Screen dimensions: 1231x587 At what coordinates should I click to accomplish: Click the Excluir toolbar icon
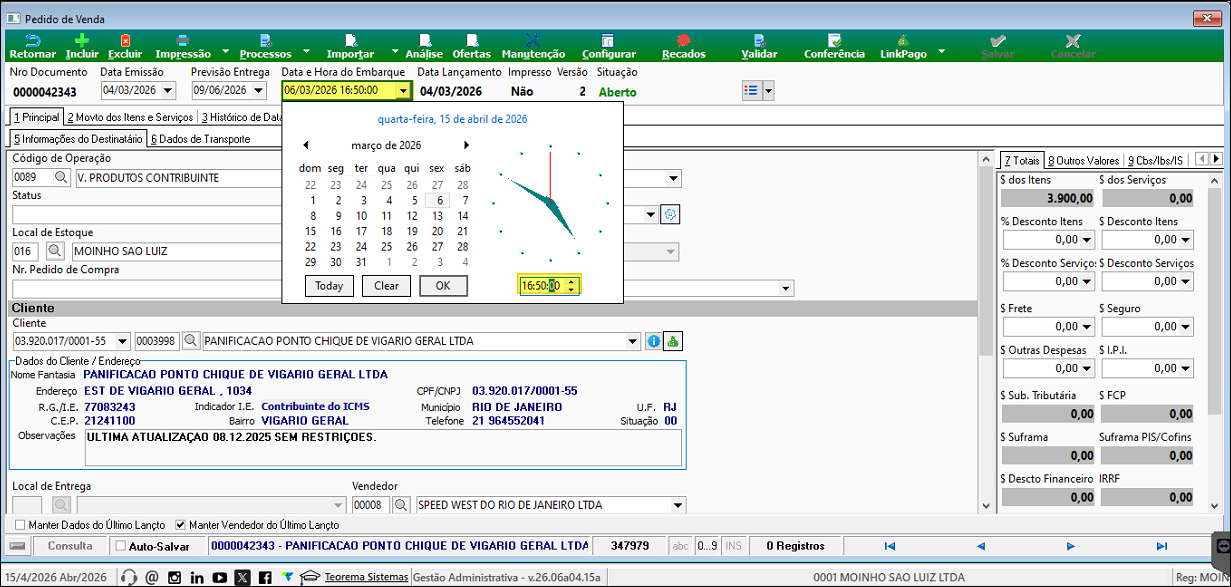tap(125, 40)
